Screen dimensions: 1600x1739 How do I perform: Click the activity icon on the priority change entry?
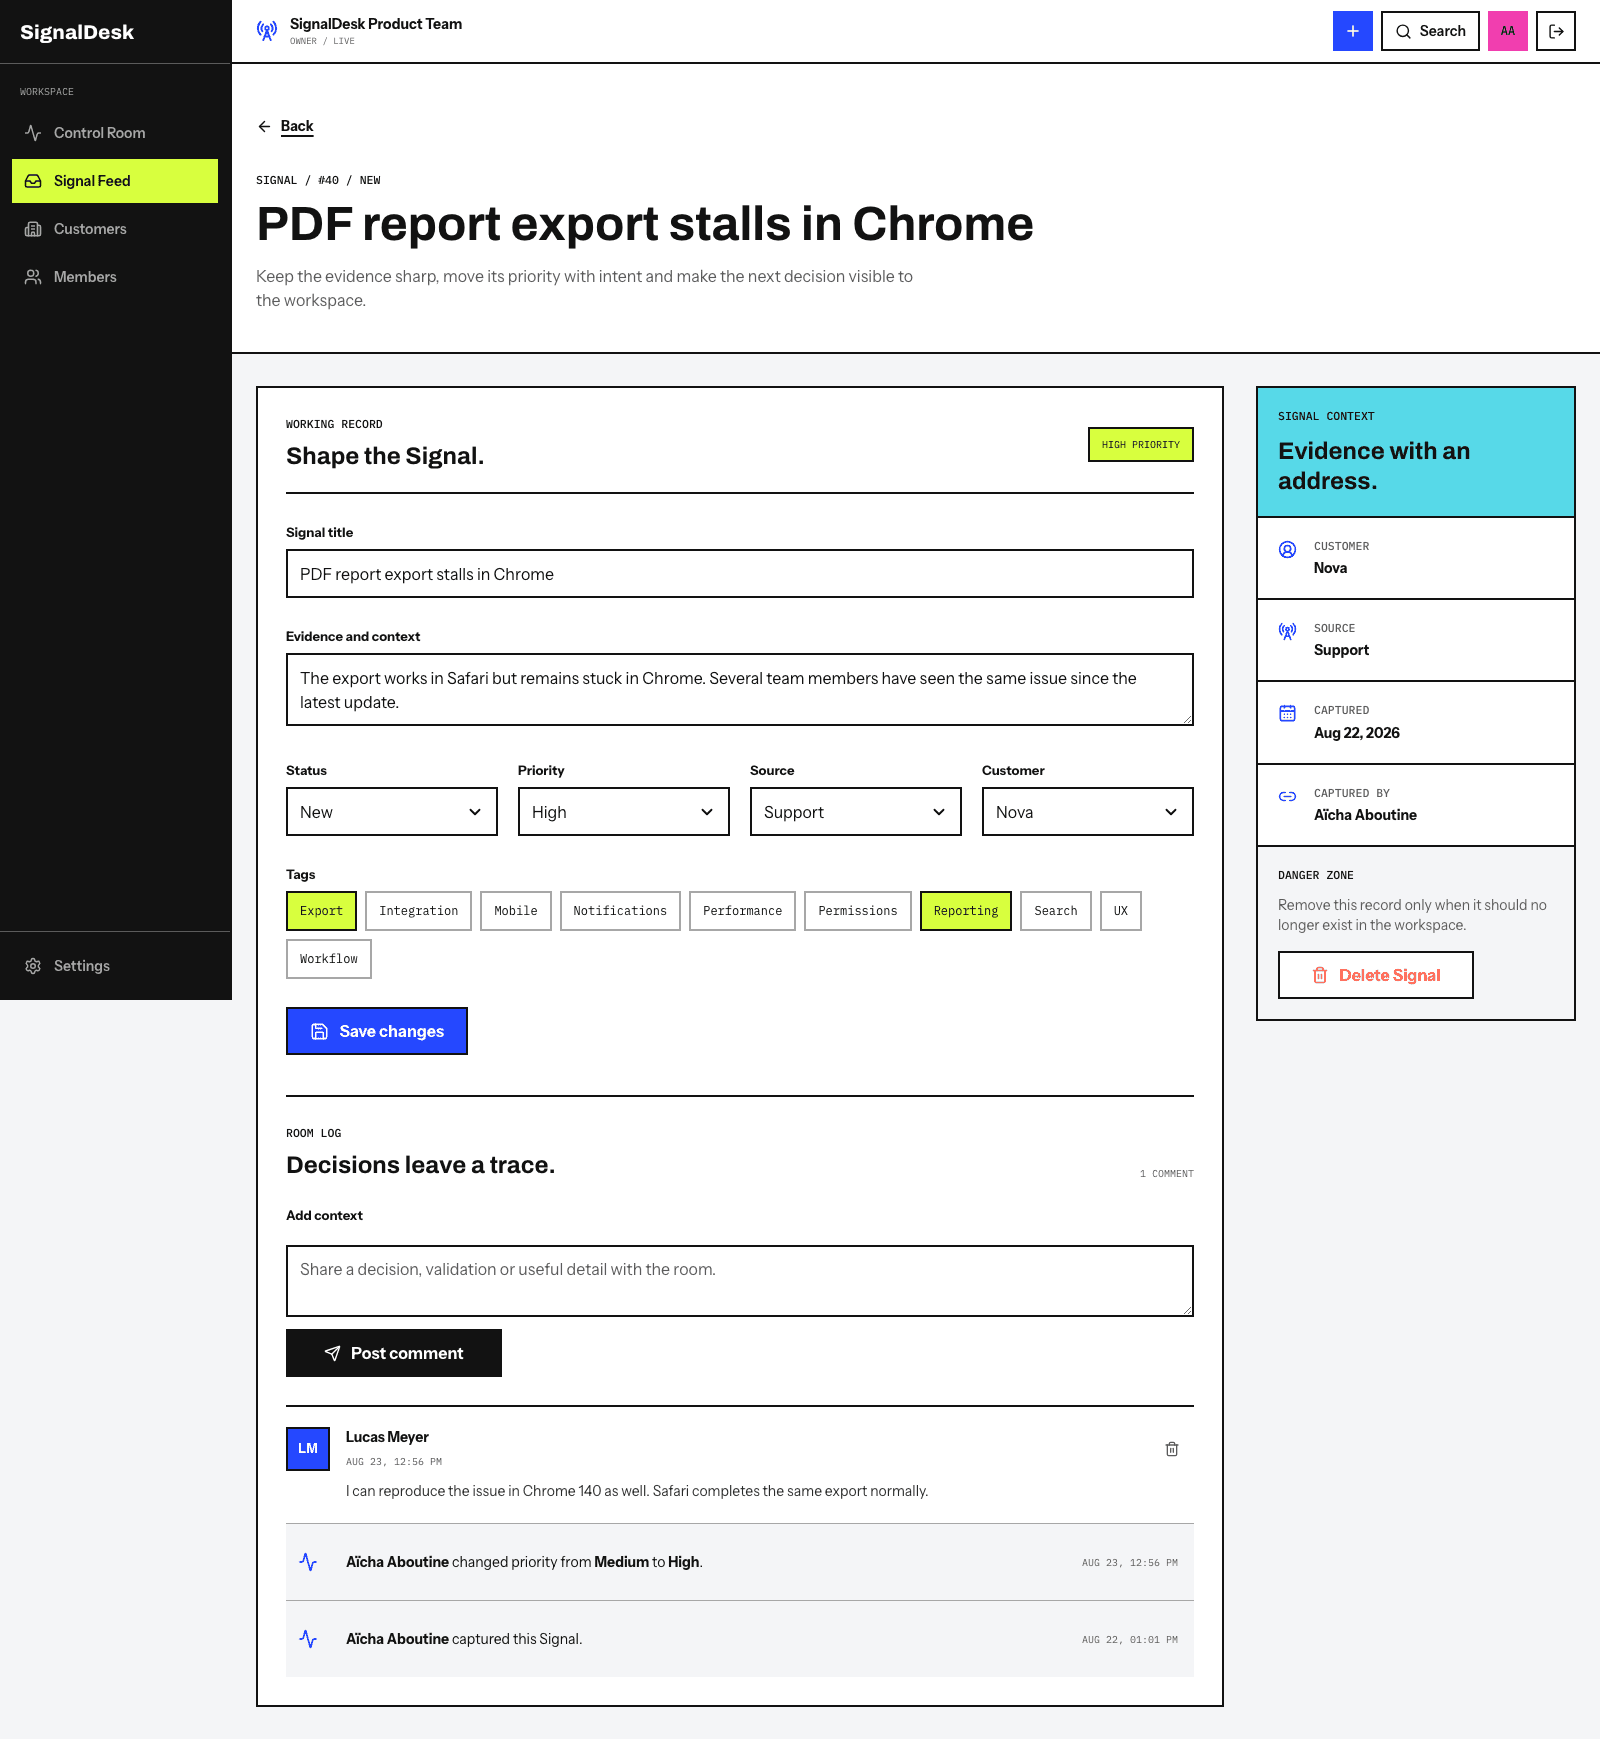click(x=308, y=1562)
